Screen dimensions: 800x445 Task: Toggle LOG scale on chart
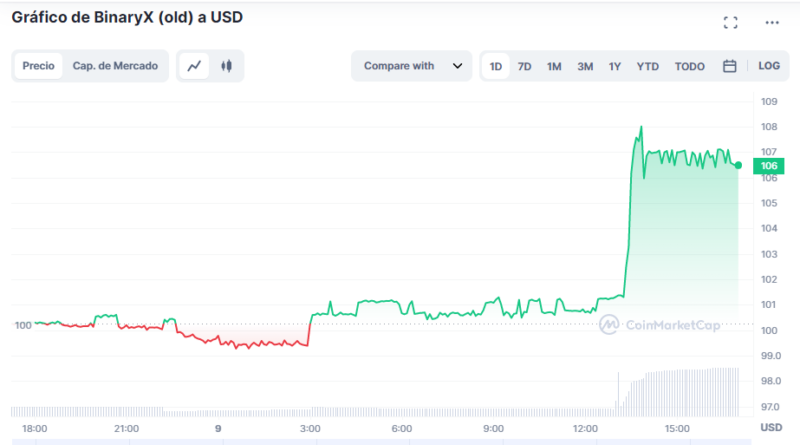(x=768, y=66)
